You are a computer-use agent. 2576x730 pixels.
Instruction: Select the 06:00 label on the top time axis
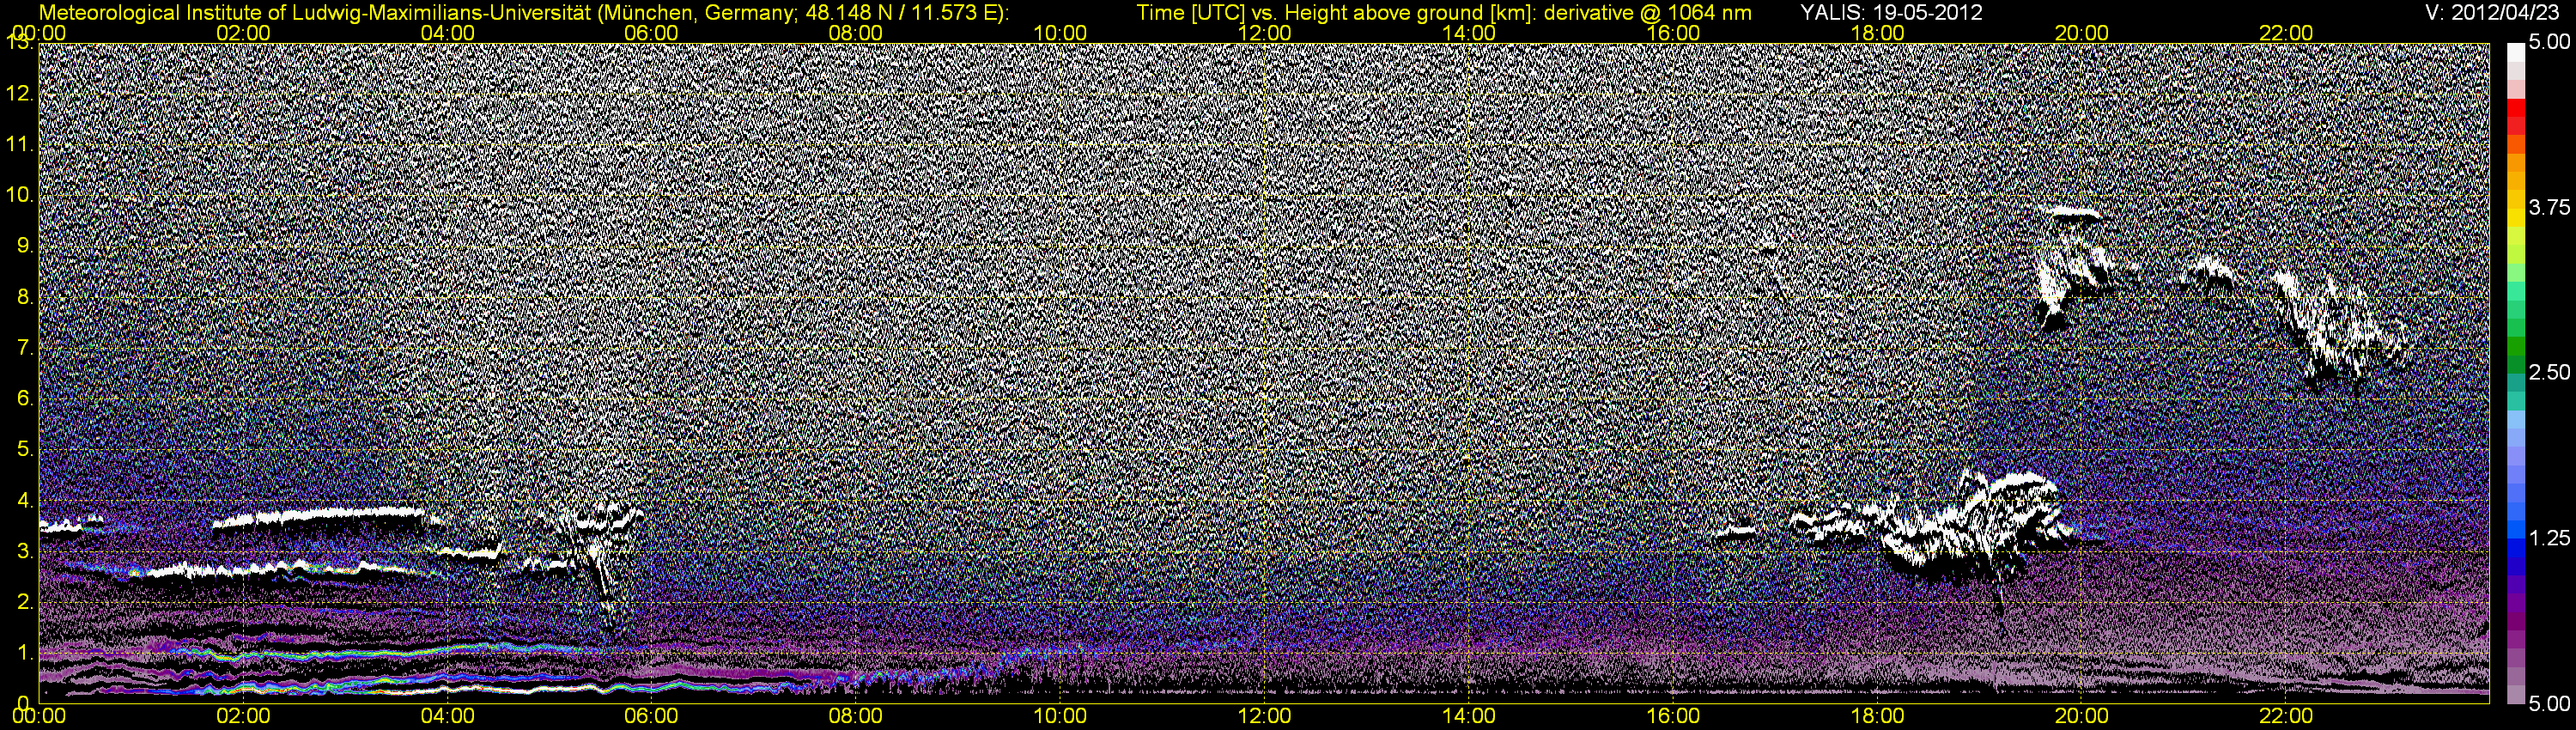(651, 33)
